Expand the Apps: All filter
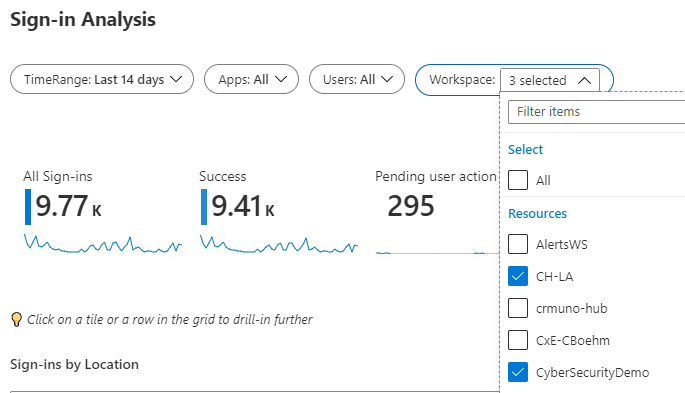 click(x=252, y=79)
